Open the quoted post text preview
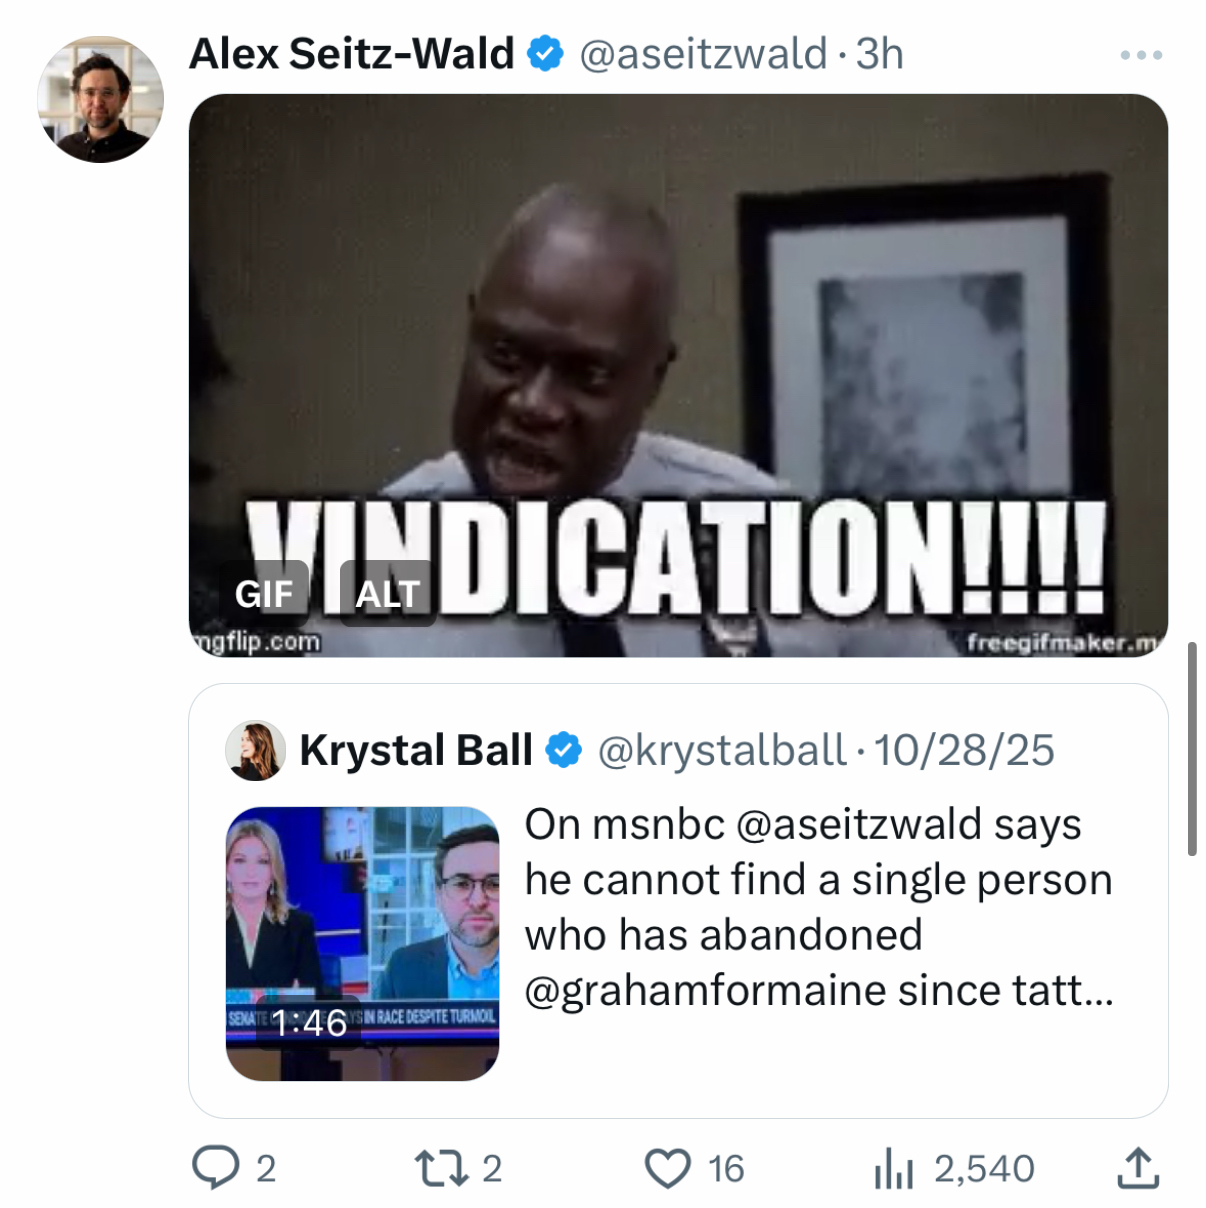1206x1208 pixels. 818,907
